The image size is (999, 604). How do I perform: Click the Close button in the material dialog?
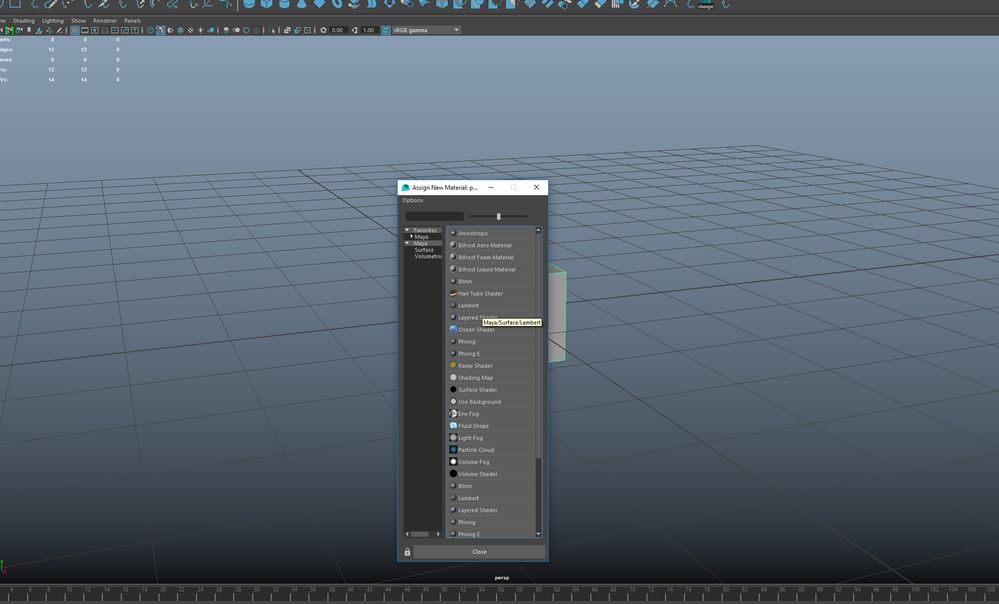tap(479, 552)
